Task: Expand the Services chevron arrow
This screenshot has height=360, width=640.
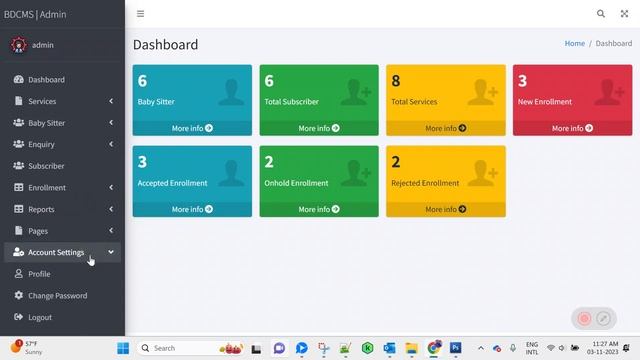Action: (x=111, y=101)
